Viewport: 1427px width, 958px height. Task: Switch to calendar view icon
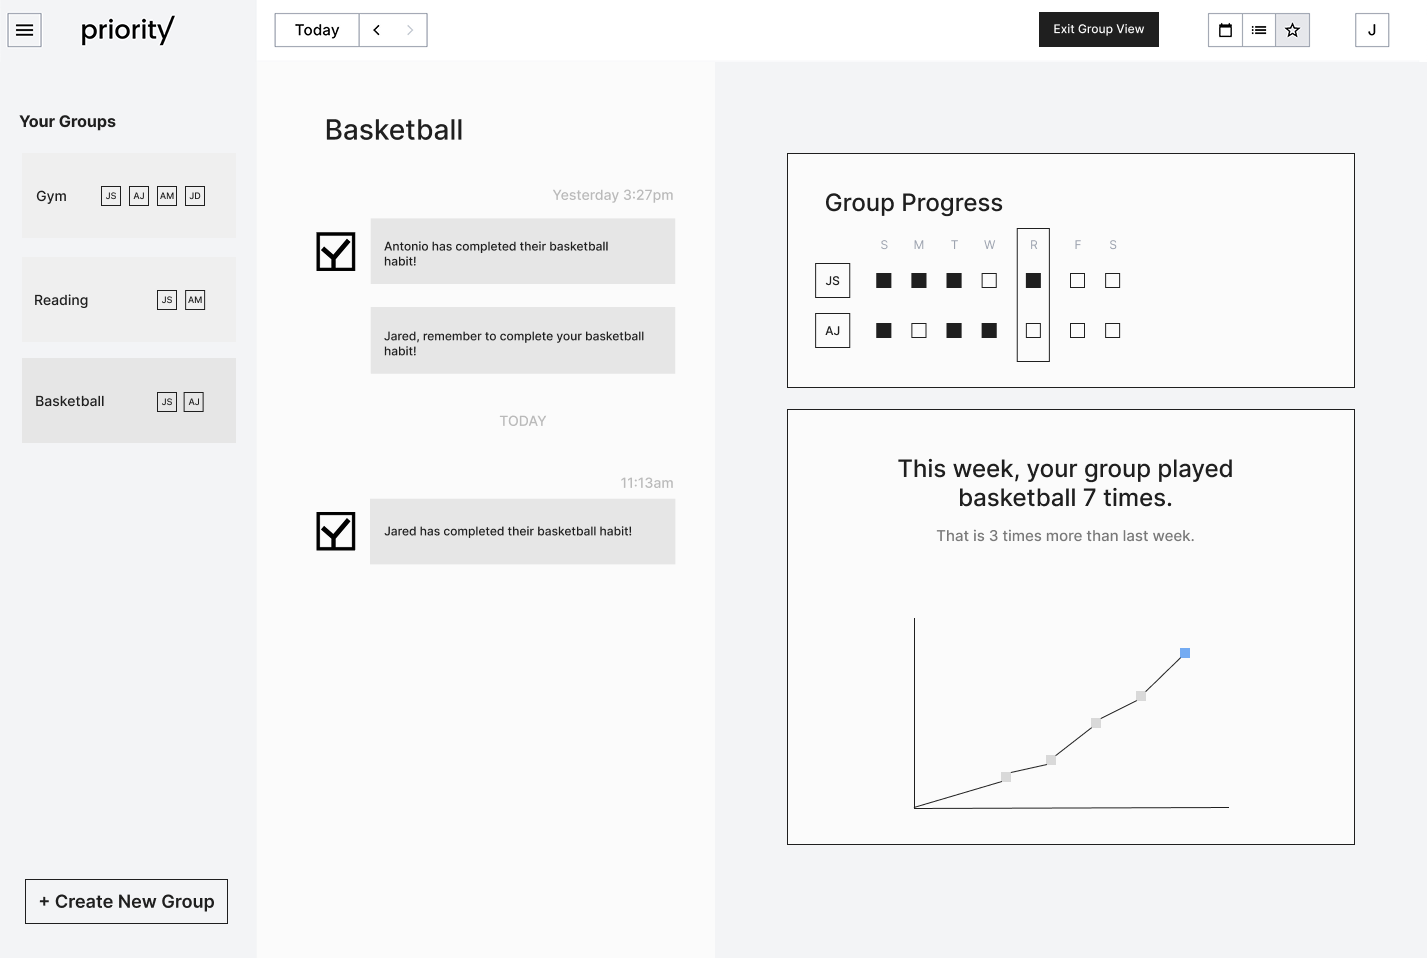pos(1225,30)
